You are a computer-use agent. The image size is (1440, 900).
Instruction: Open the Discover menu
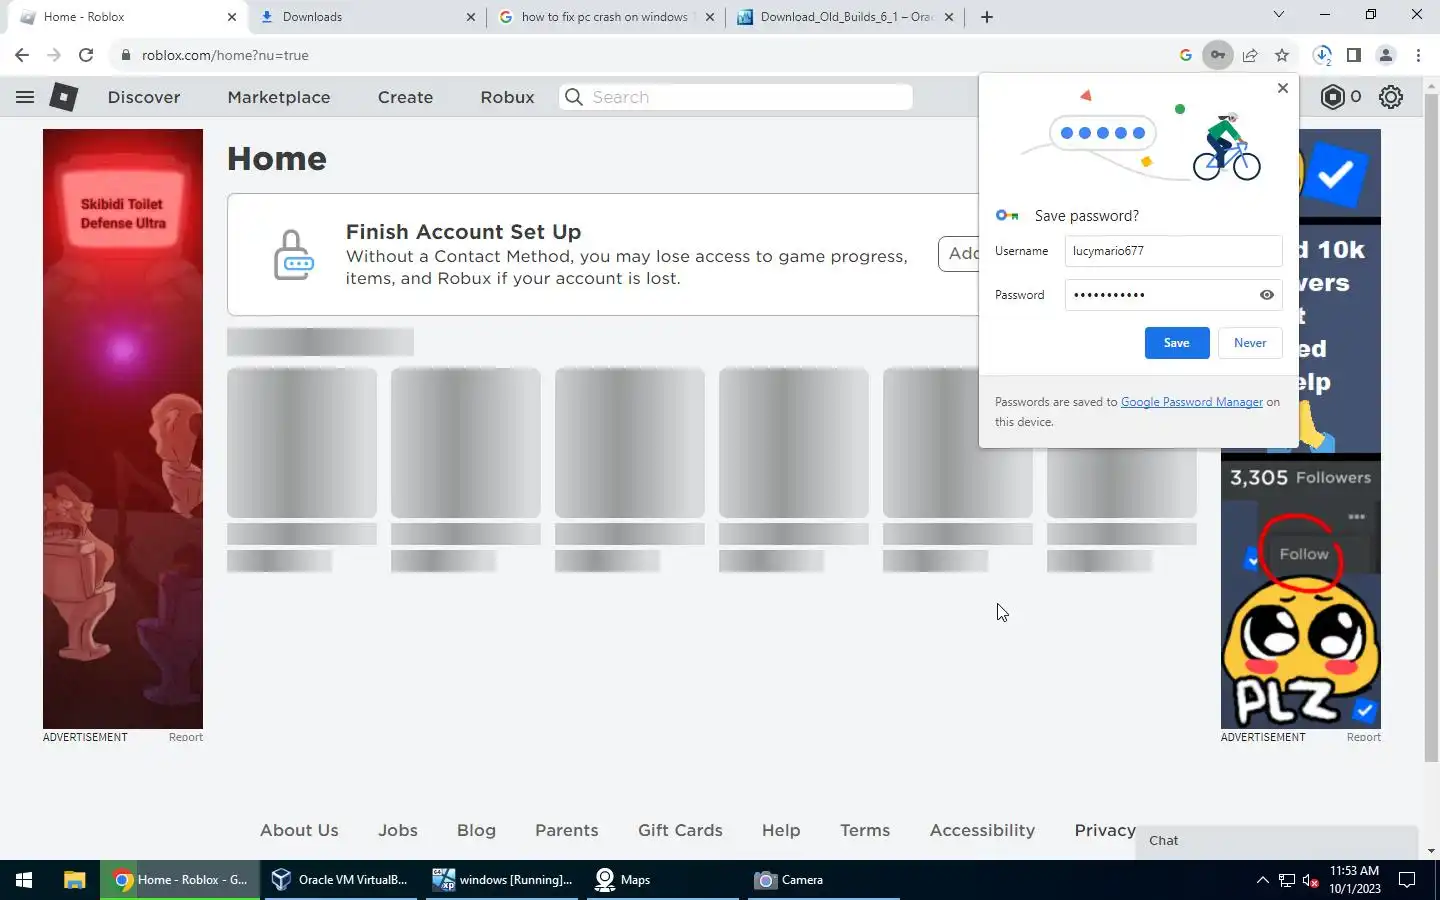click(144, 97)
